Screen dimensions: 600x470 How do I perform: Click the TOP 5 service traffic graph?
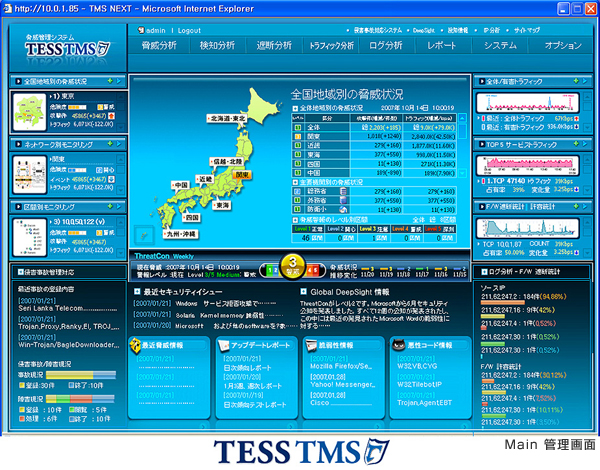[x=528, y=165]
